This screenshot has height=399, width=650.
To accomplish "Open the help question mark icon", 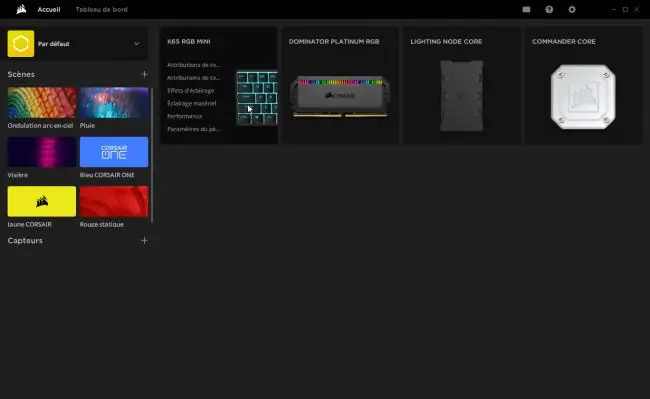I will click(549, 10).
